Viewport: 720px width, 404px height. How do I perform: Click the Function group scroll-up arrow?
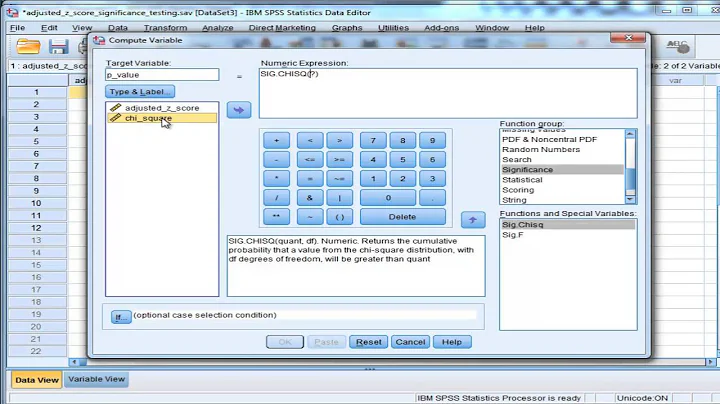click(x=630, y=134)
